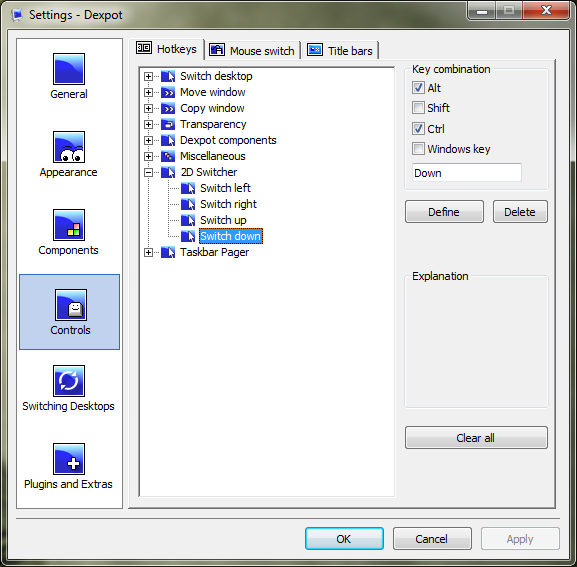
Task: Click the Miscellaneous tree item icon
Action: (168, 156)
